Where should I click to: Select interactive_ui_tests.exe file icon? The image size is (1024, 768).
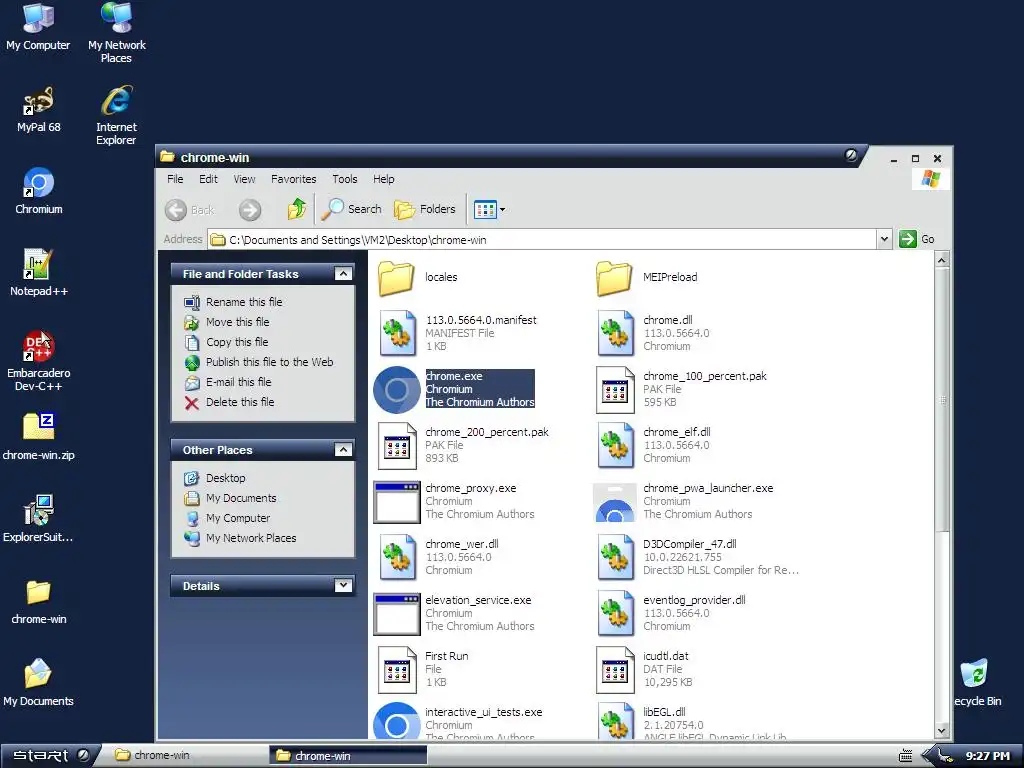click(x=396, y=720)
